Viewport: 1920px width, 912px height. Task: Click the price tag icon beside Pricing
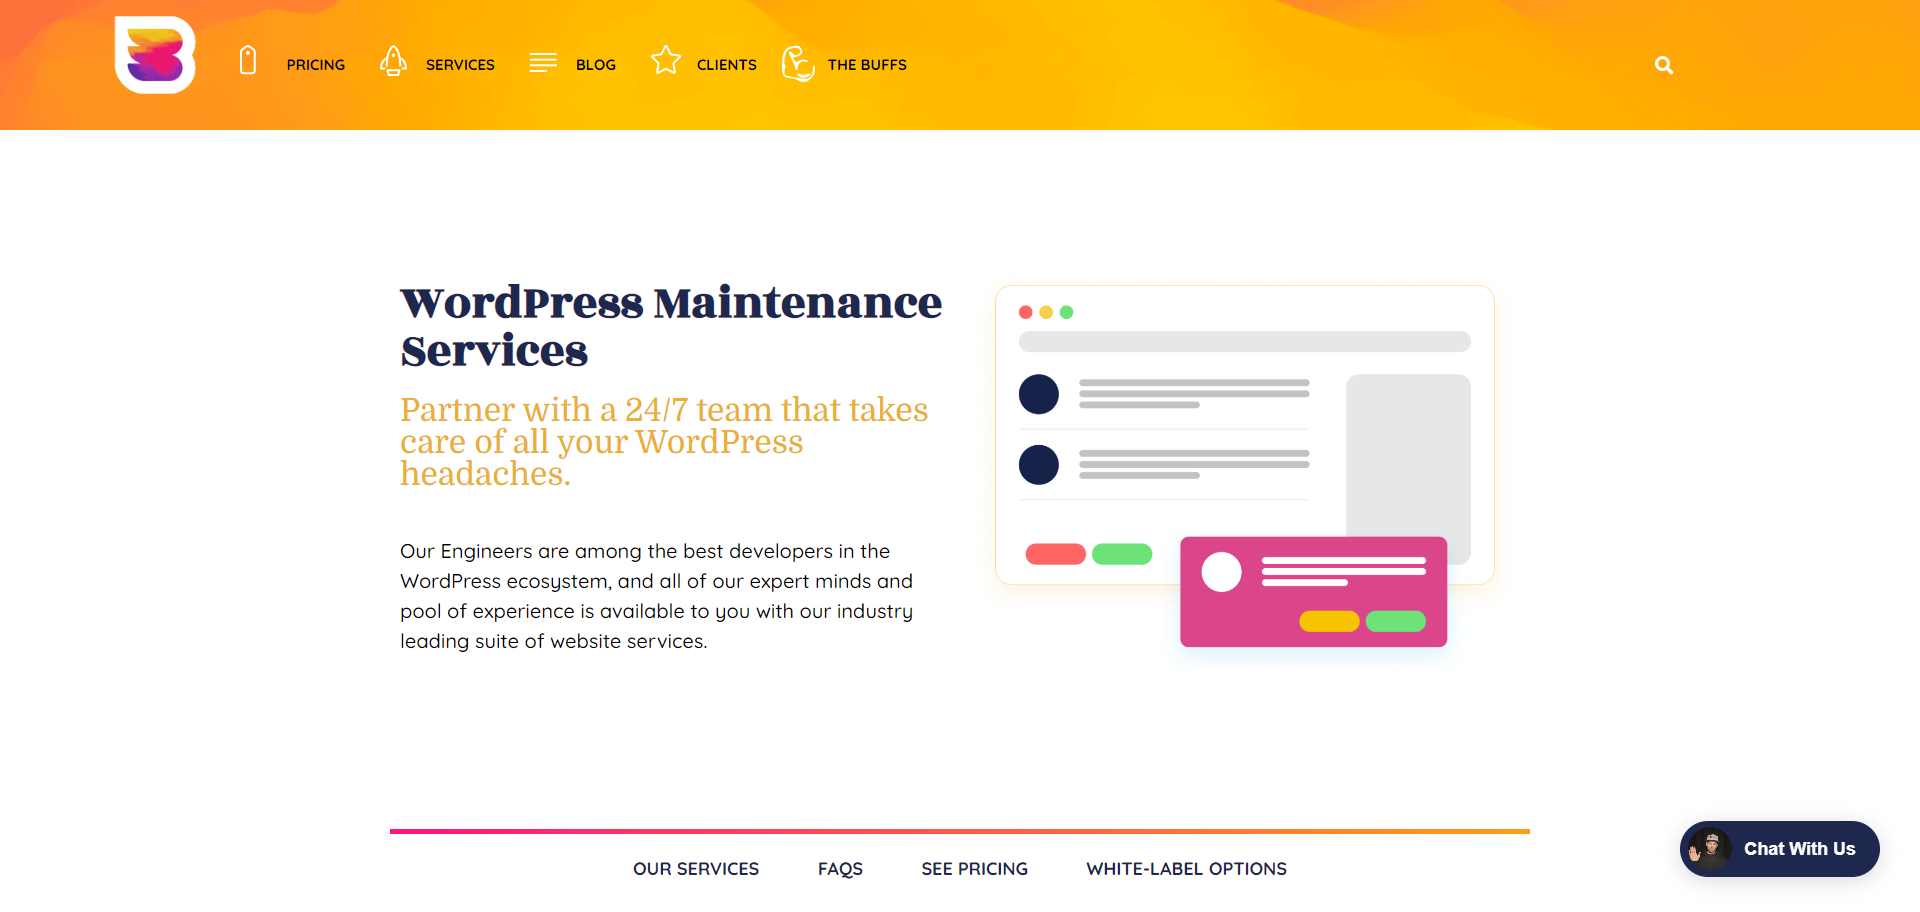[x=248, y=61]
